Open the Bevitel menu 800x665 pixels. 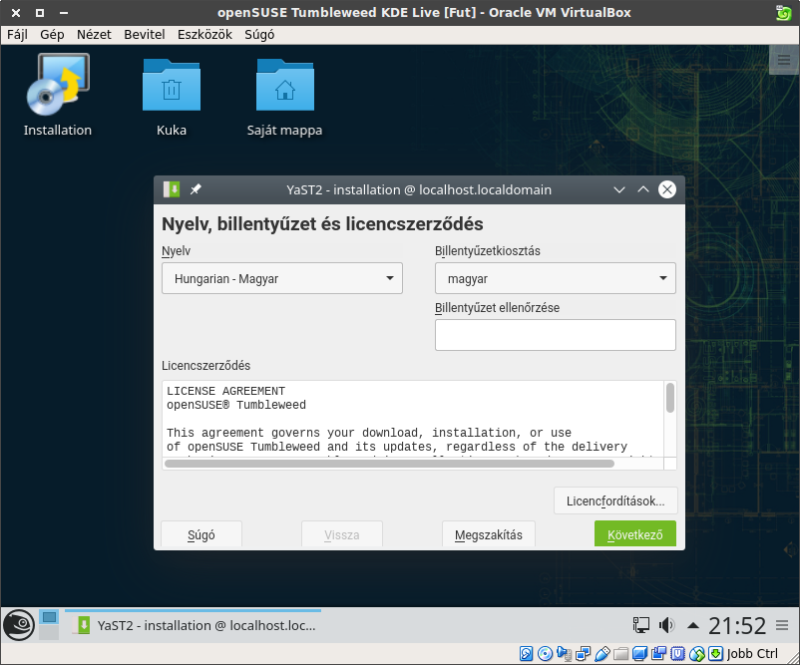(144, 35)
